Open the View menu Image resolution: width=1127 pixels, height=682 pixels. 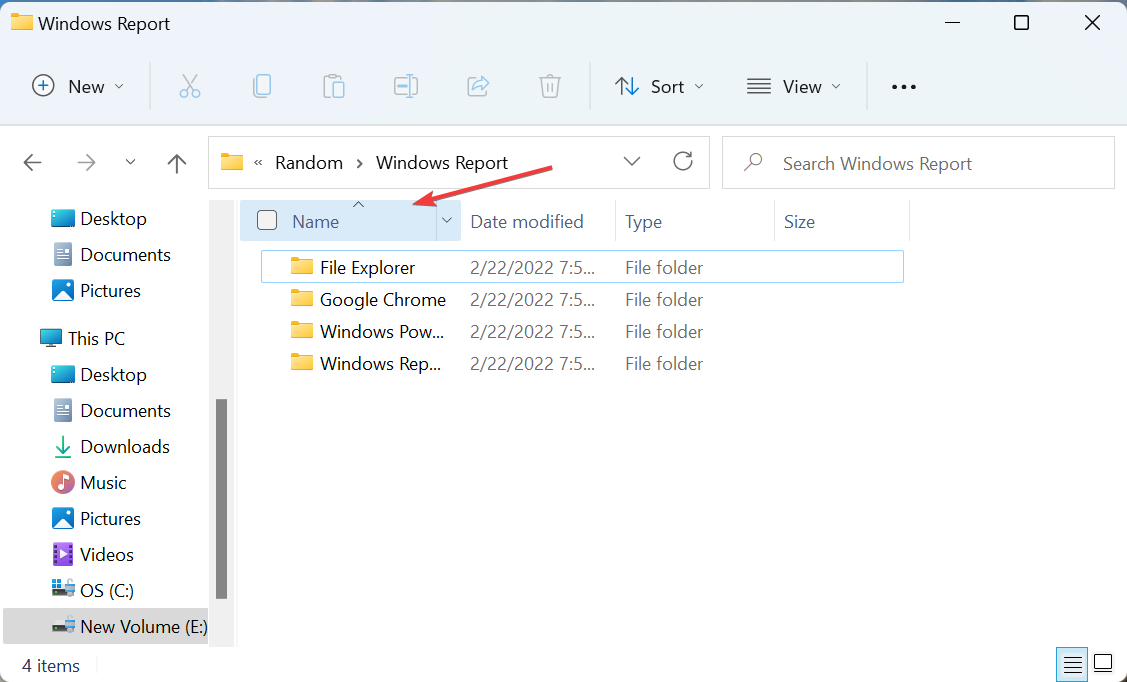793,86
